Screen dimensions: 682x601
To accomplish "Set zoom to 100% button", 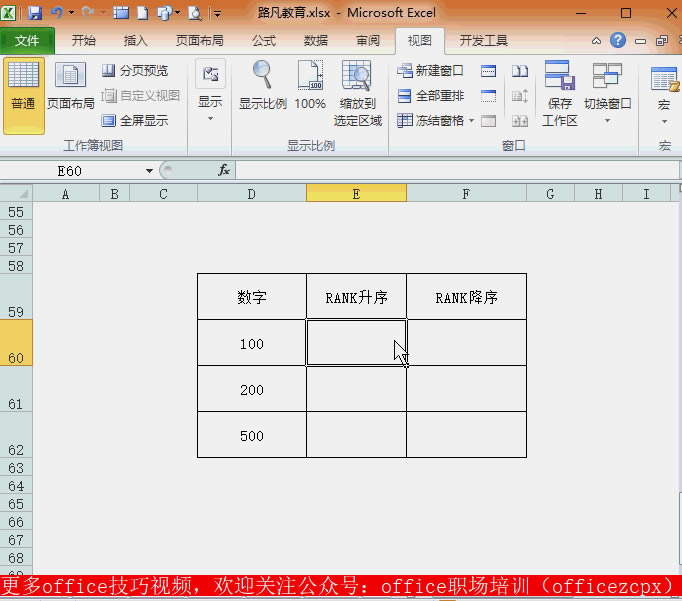I will pyautogui.click(x=310, y=86).
